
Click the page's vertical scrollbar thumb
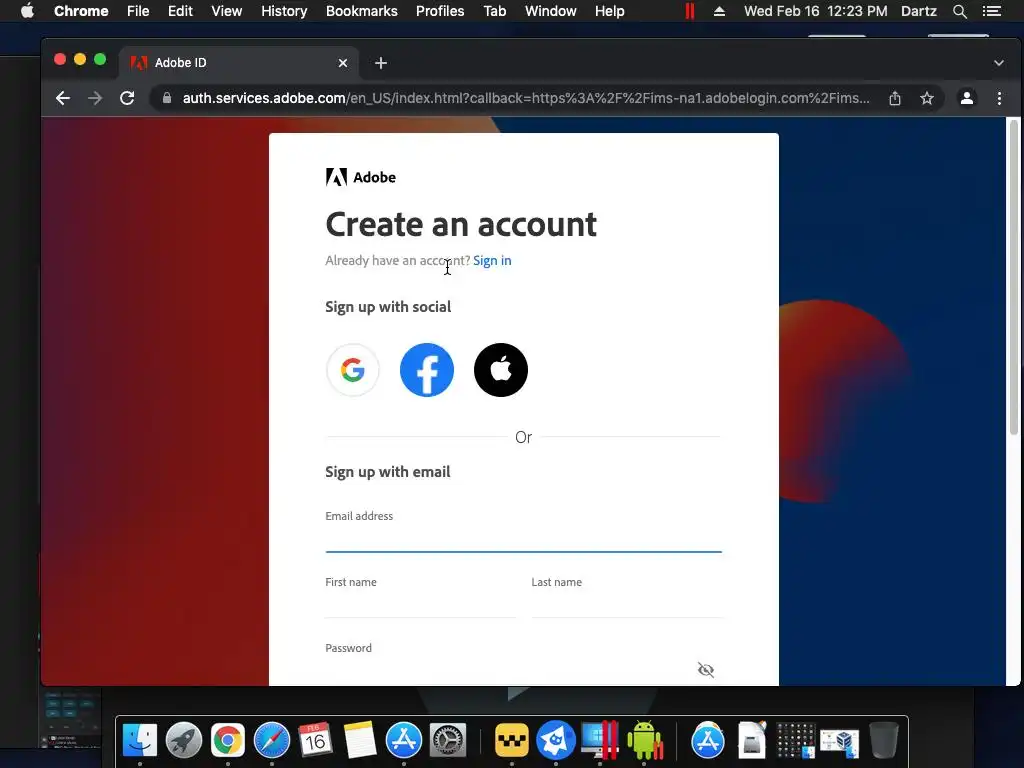pyautogui.click(x=1013, y=277)
